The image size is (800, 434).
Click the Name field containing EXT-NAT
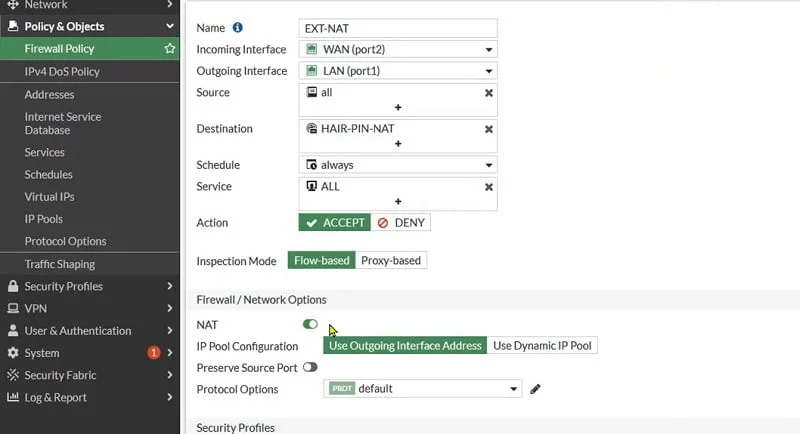398,28
